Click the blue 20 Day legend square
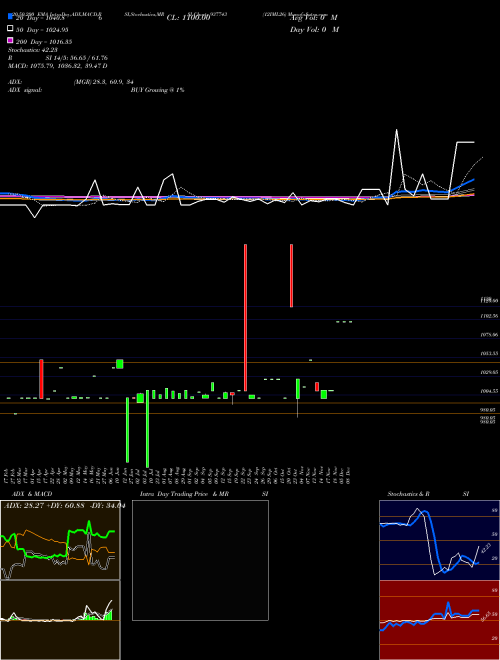The width and height of the screenshot is (500, 660). 10,17
